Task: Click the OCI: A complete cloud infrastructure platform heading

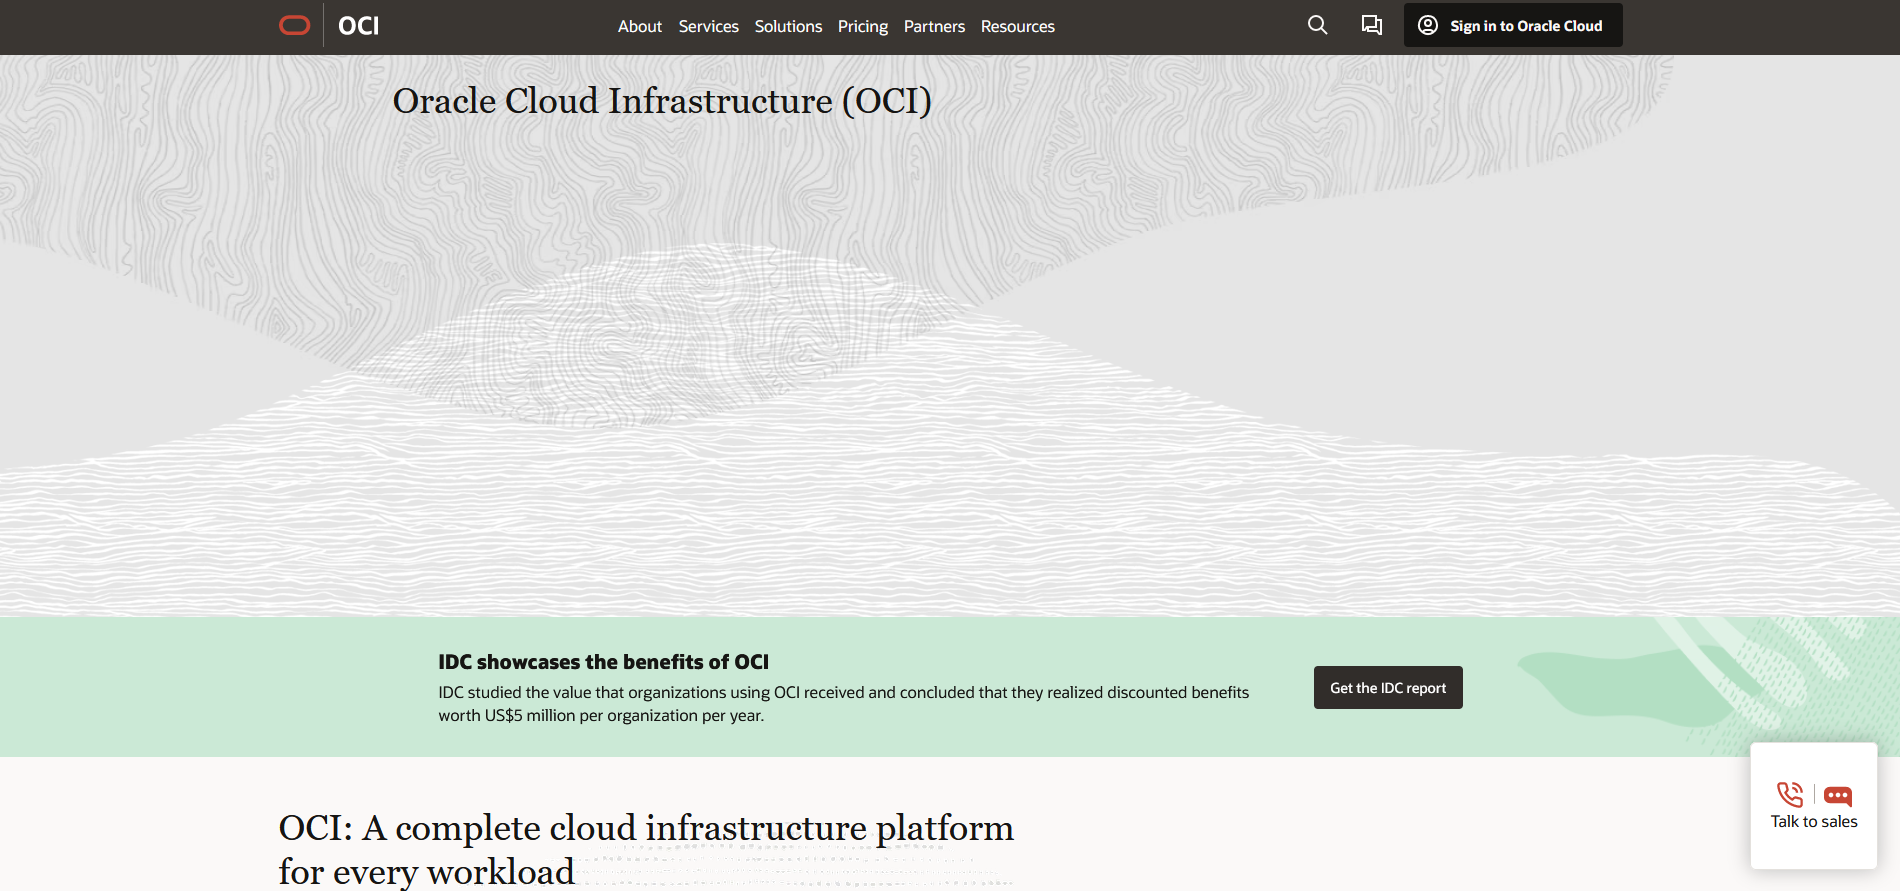Action: click(x=646, y=849)
